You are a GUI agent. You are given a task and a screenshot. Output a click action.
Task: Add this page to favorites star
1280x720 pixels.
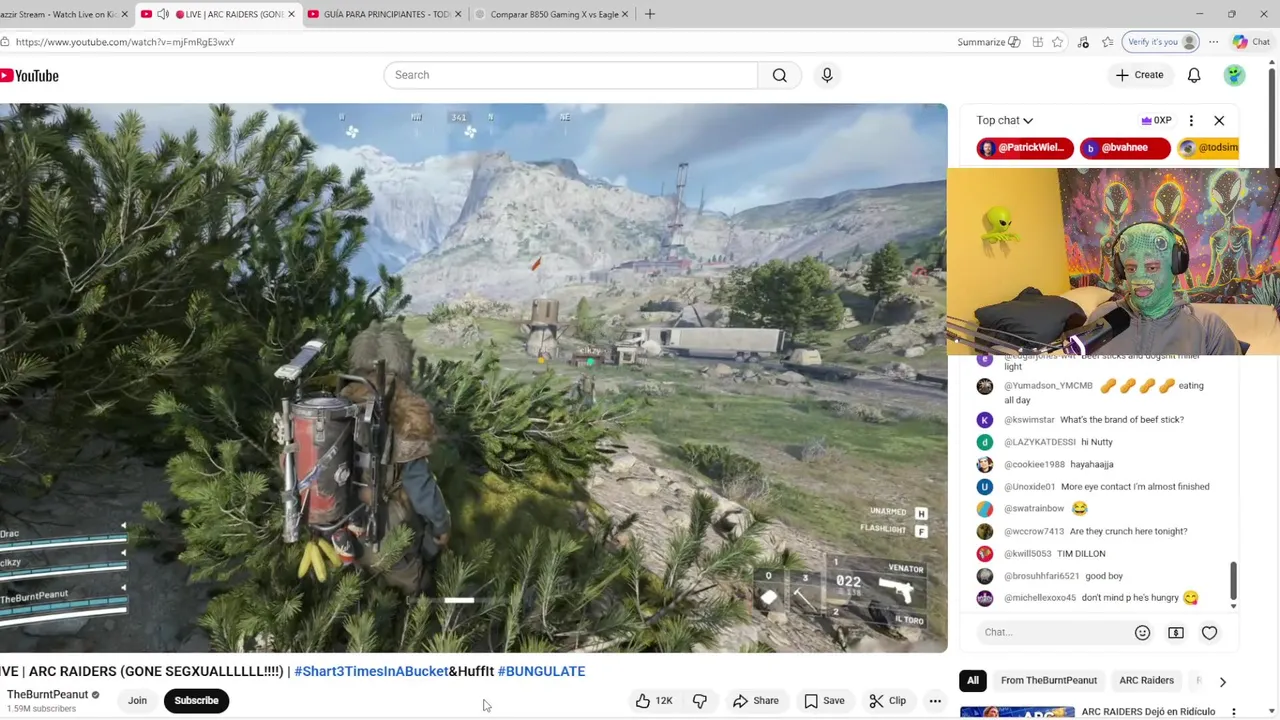click(1058, 42)
